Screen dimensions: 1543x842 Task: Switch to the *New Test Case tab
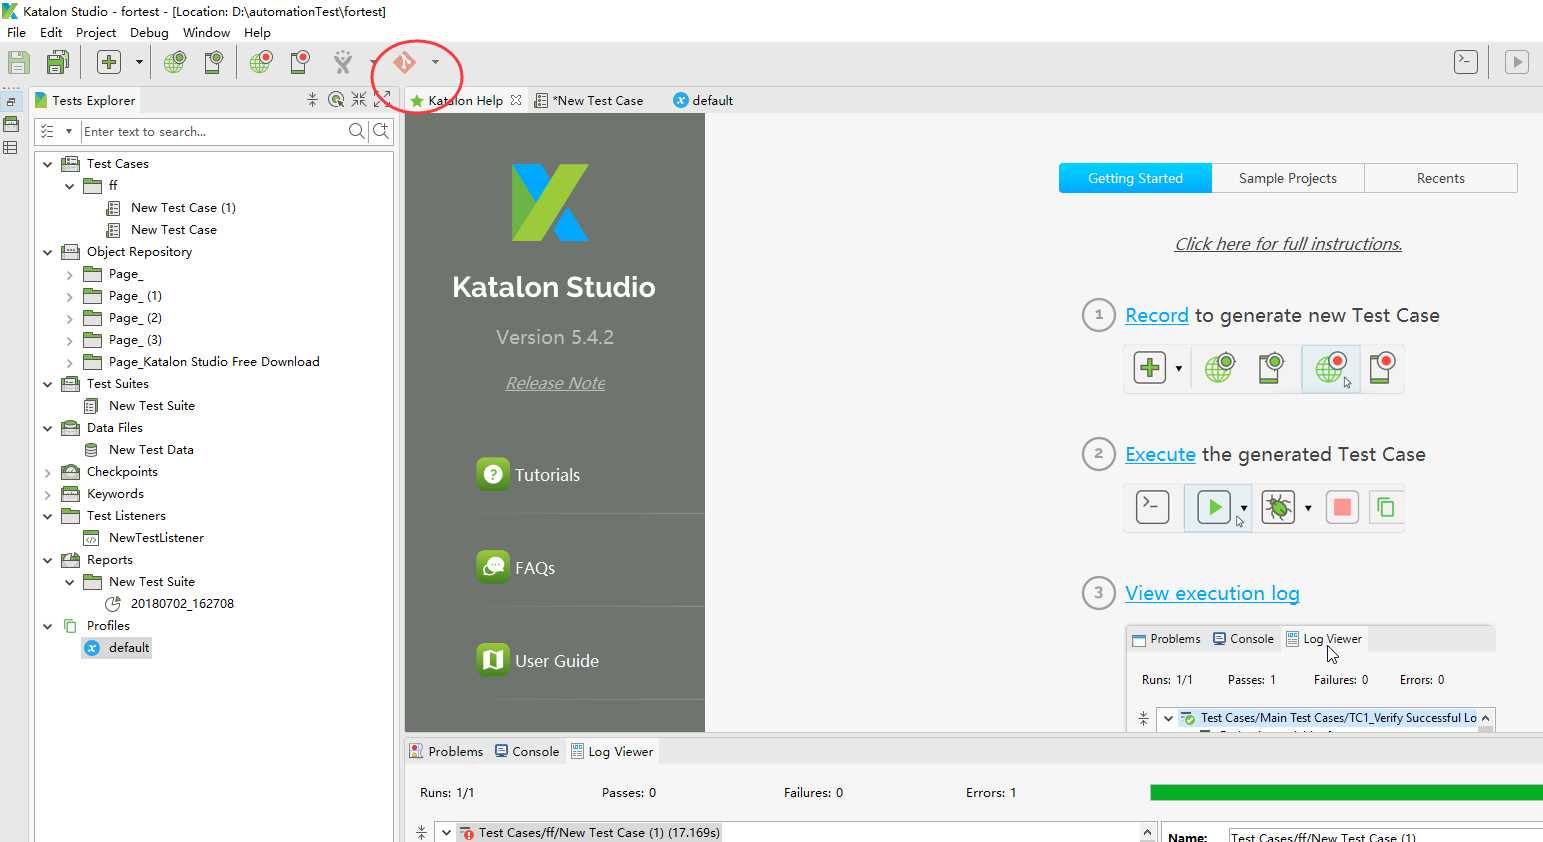590,100
